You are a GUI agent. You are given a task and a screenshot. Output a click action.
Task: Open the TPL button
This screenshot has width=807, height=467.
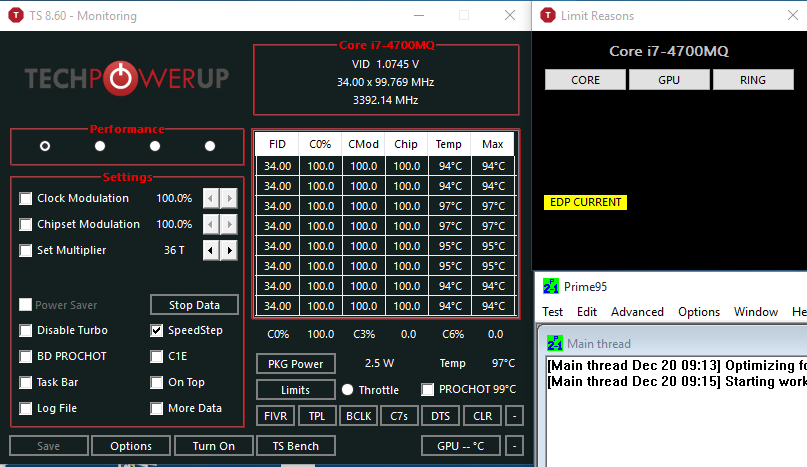coord(317,416)
